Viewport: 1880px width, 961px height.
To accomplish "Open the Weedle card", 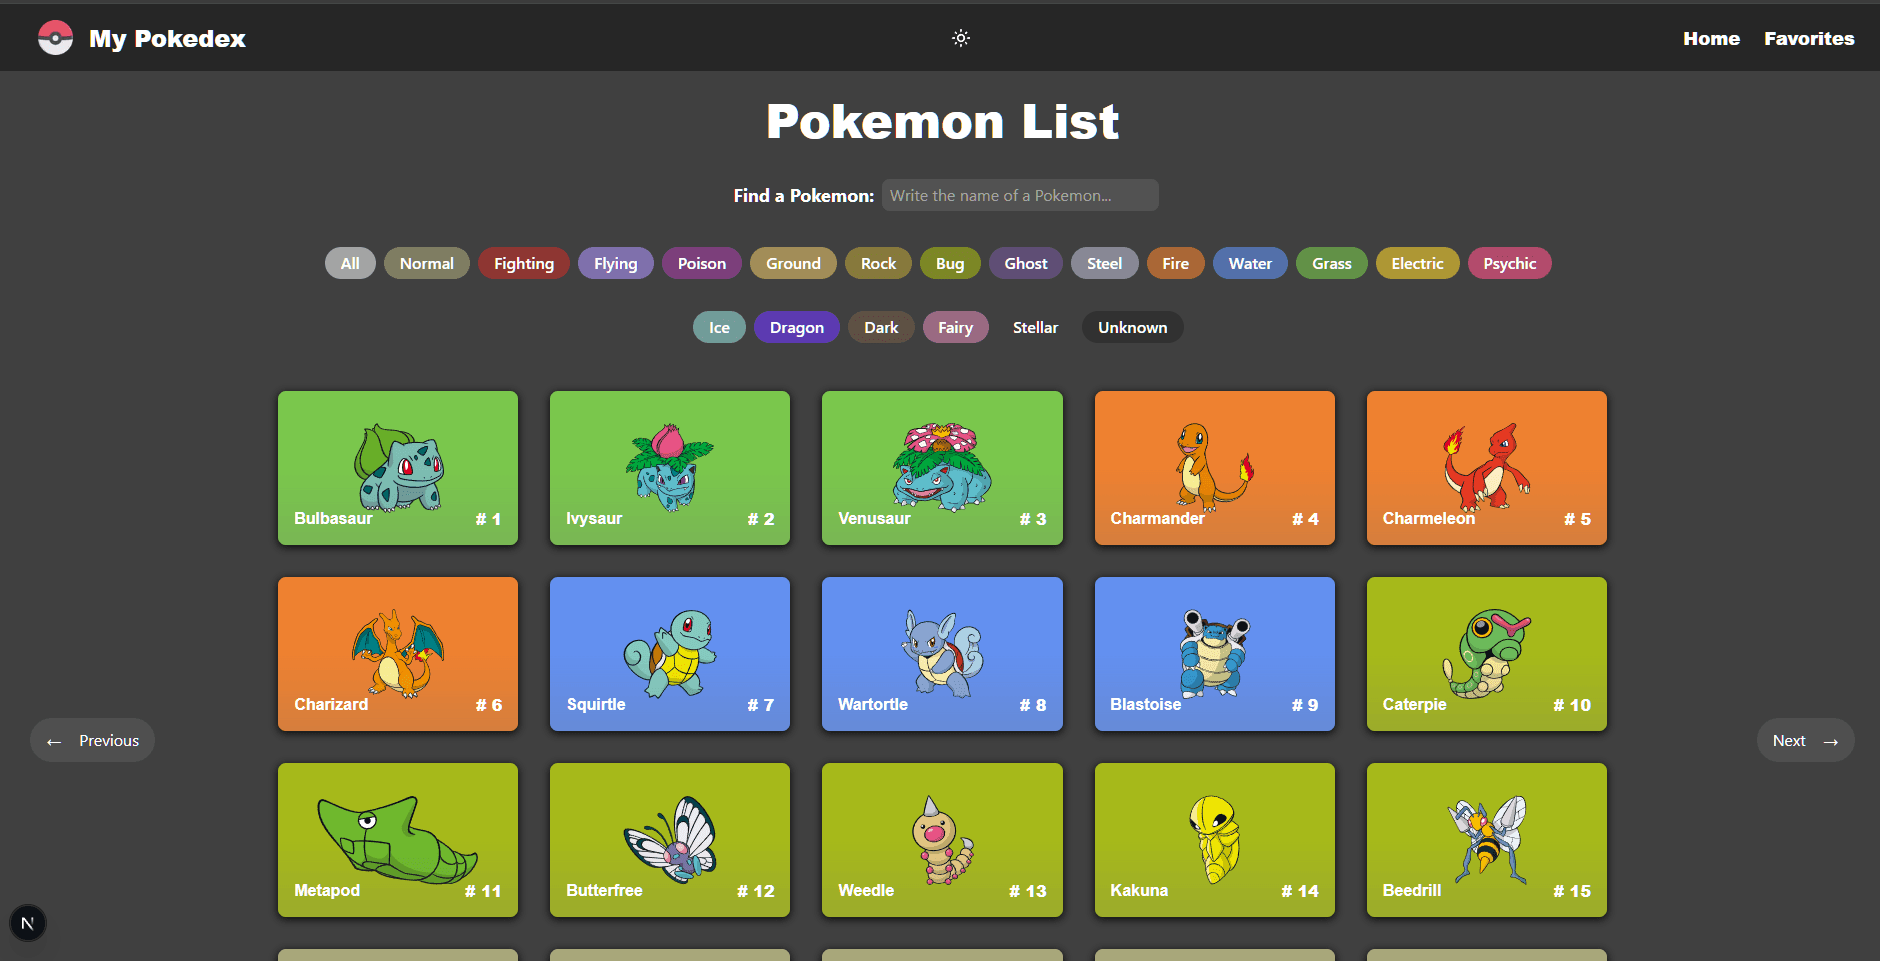I will pos(942,840).
